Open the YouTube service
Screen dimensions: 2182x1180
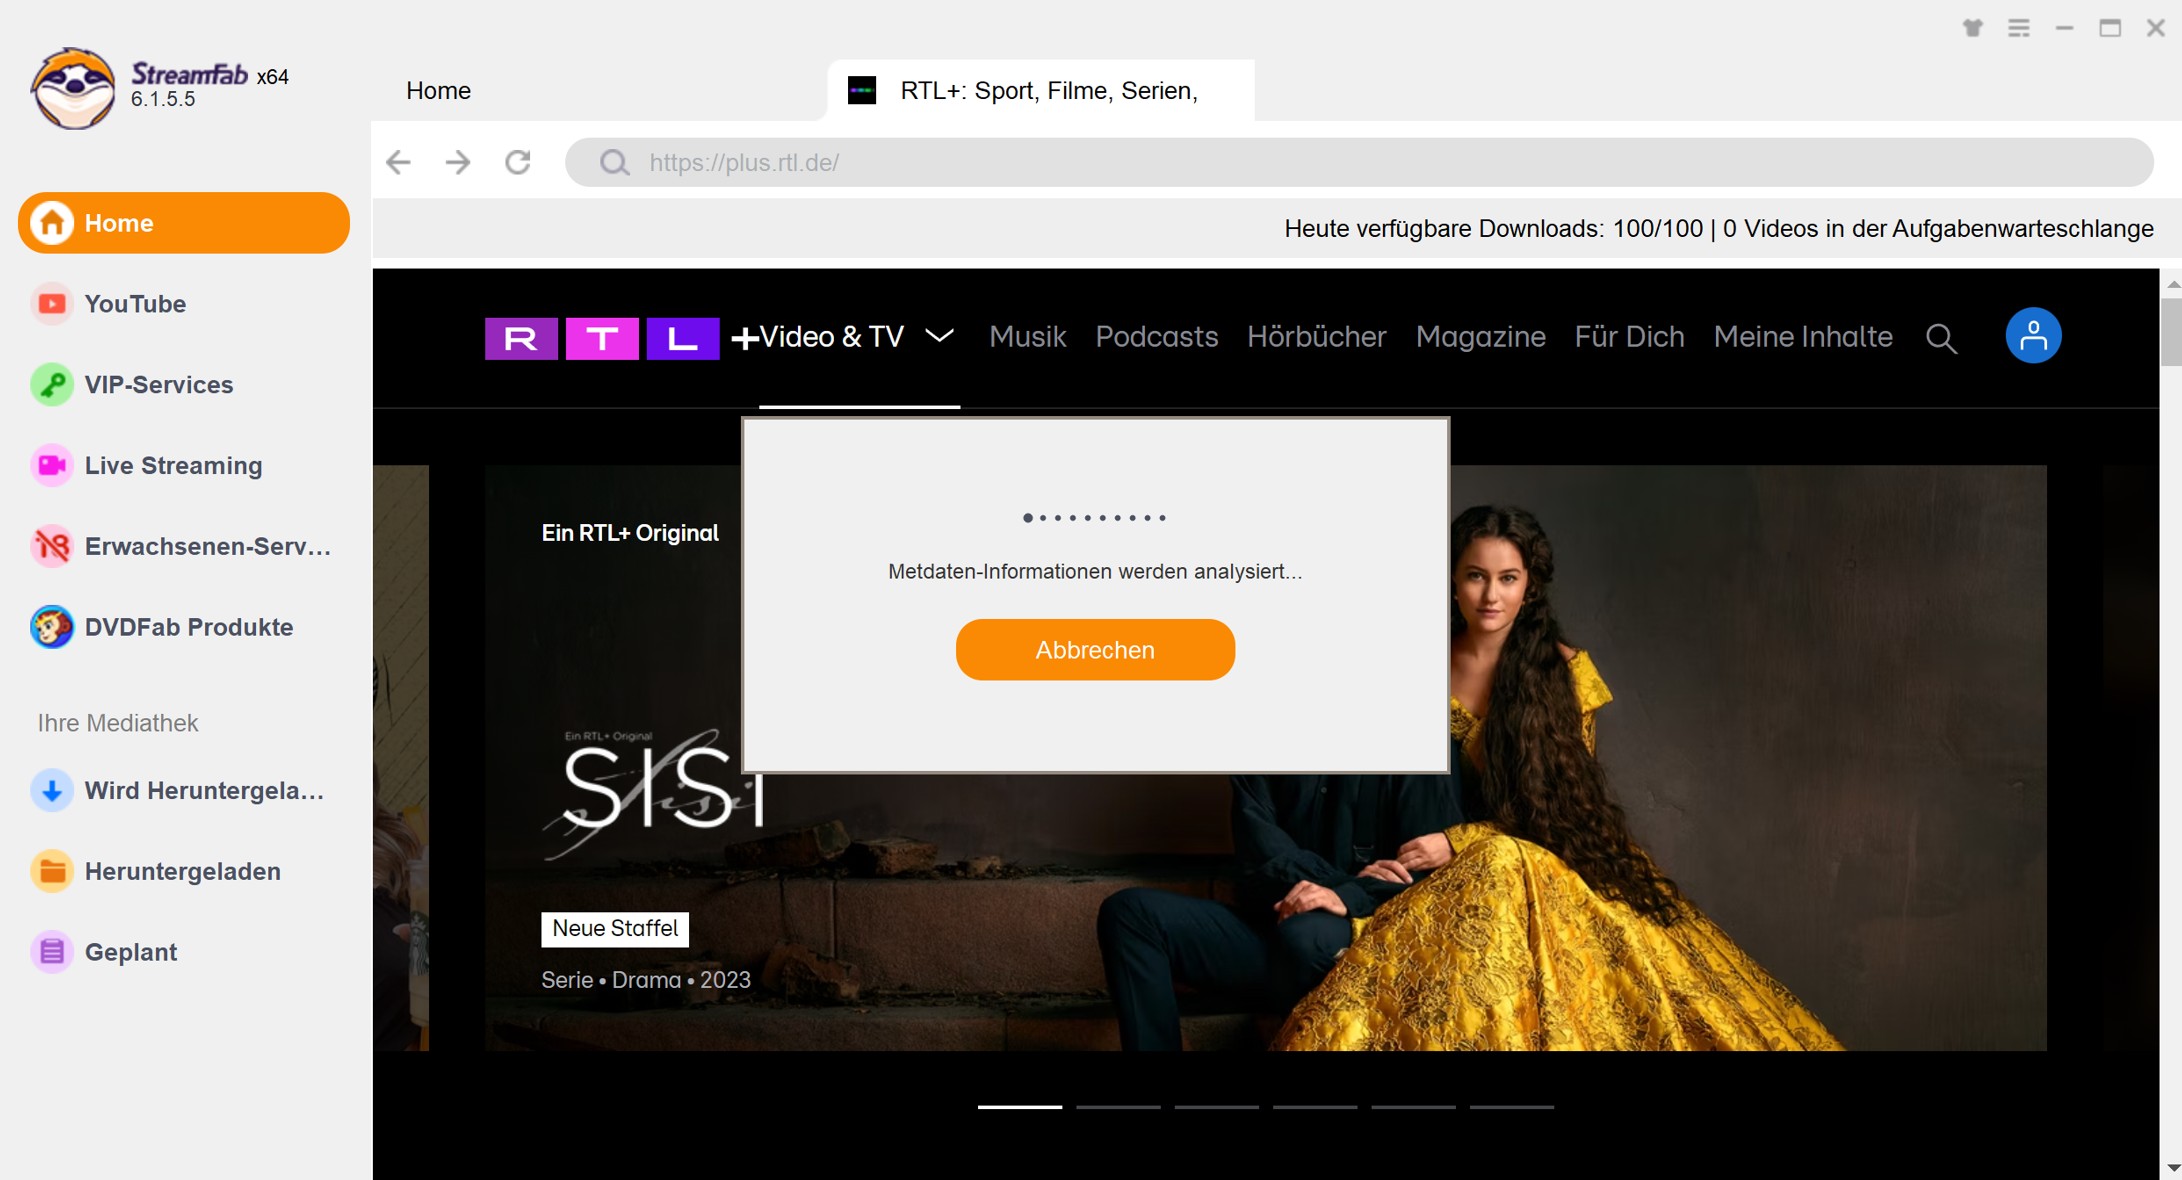[184, 304]
